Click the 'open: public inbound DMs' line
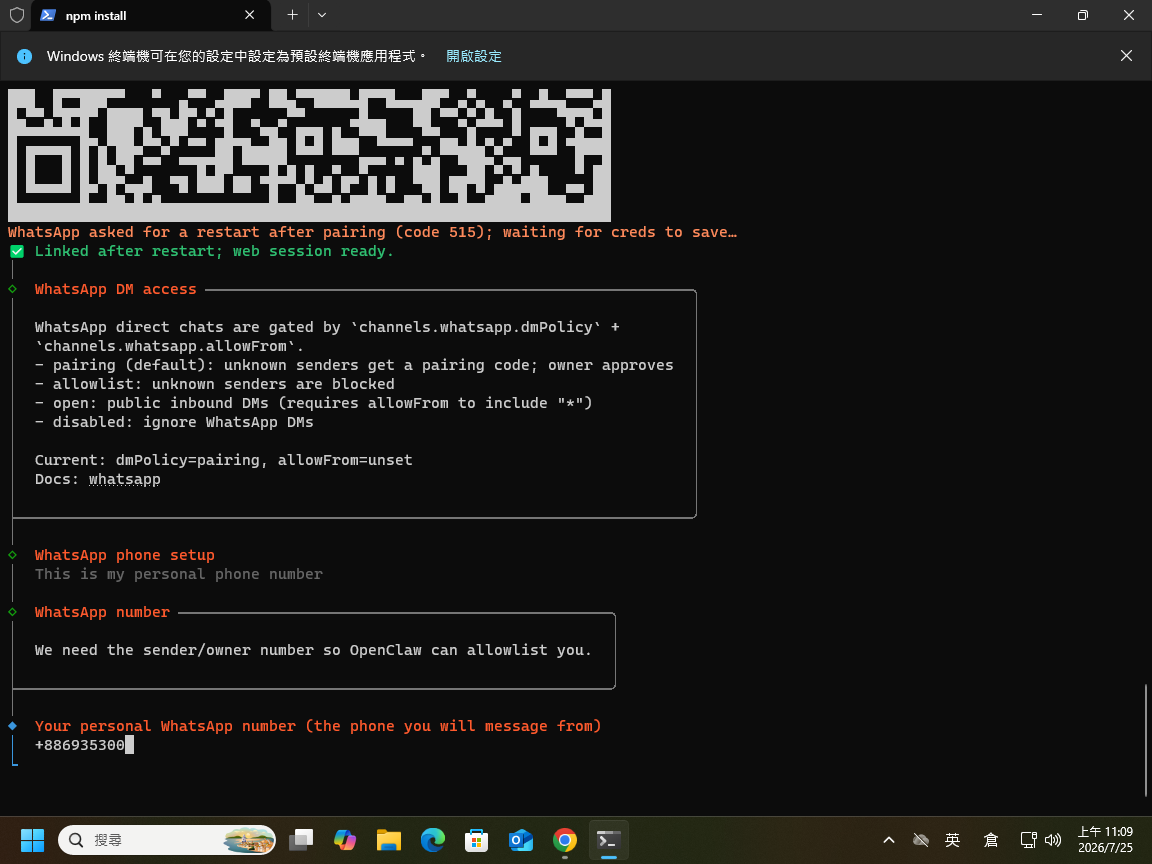The image size is (1152, 864). pos(314,403)
